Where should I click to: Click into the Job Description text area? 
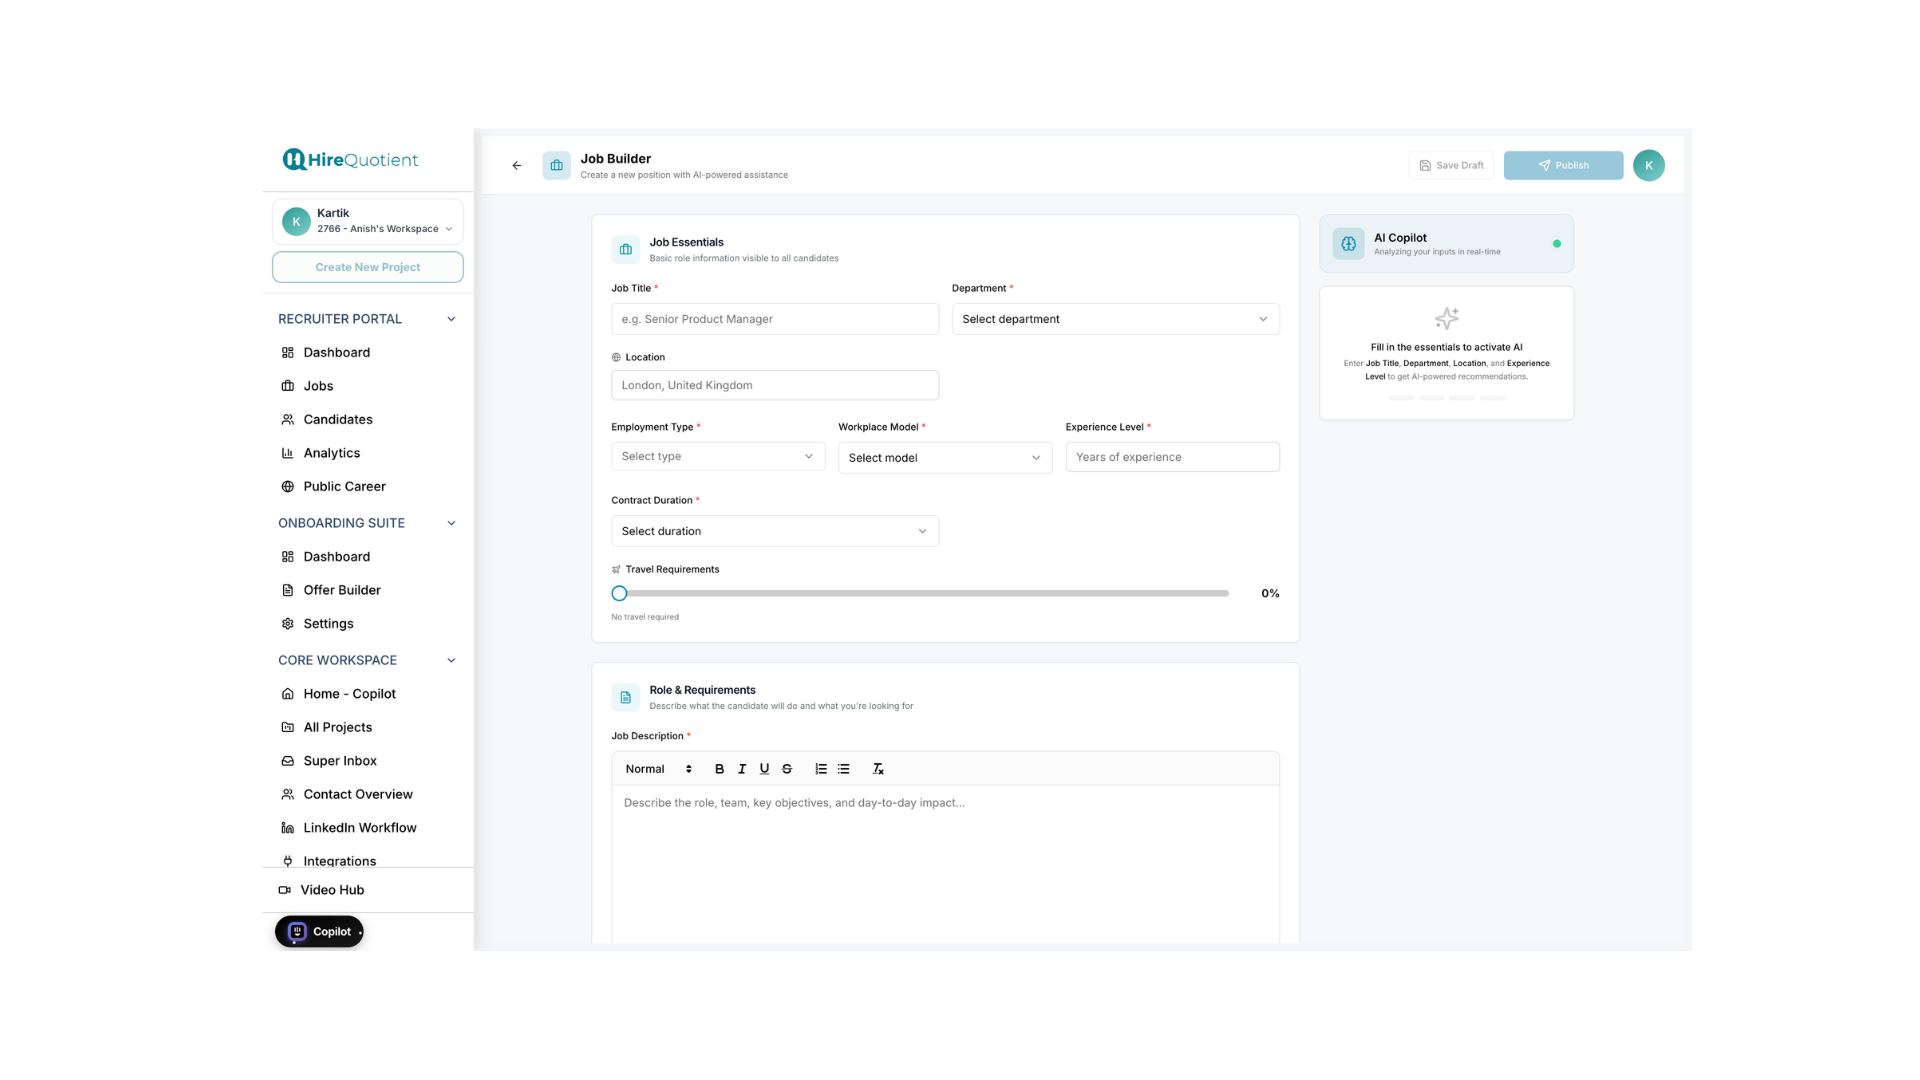945,864
